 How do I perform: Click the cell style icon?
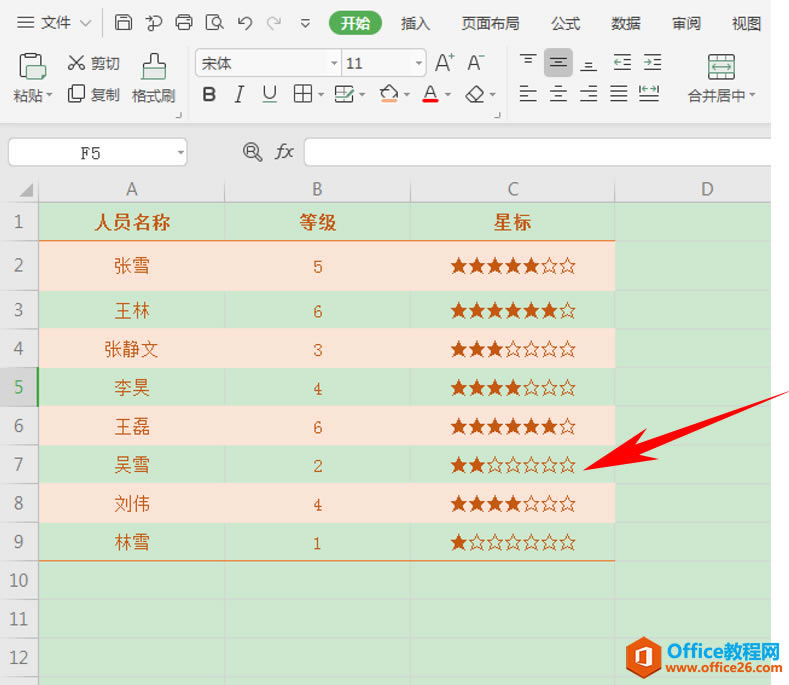click(344, 94)
